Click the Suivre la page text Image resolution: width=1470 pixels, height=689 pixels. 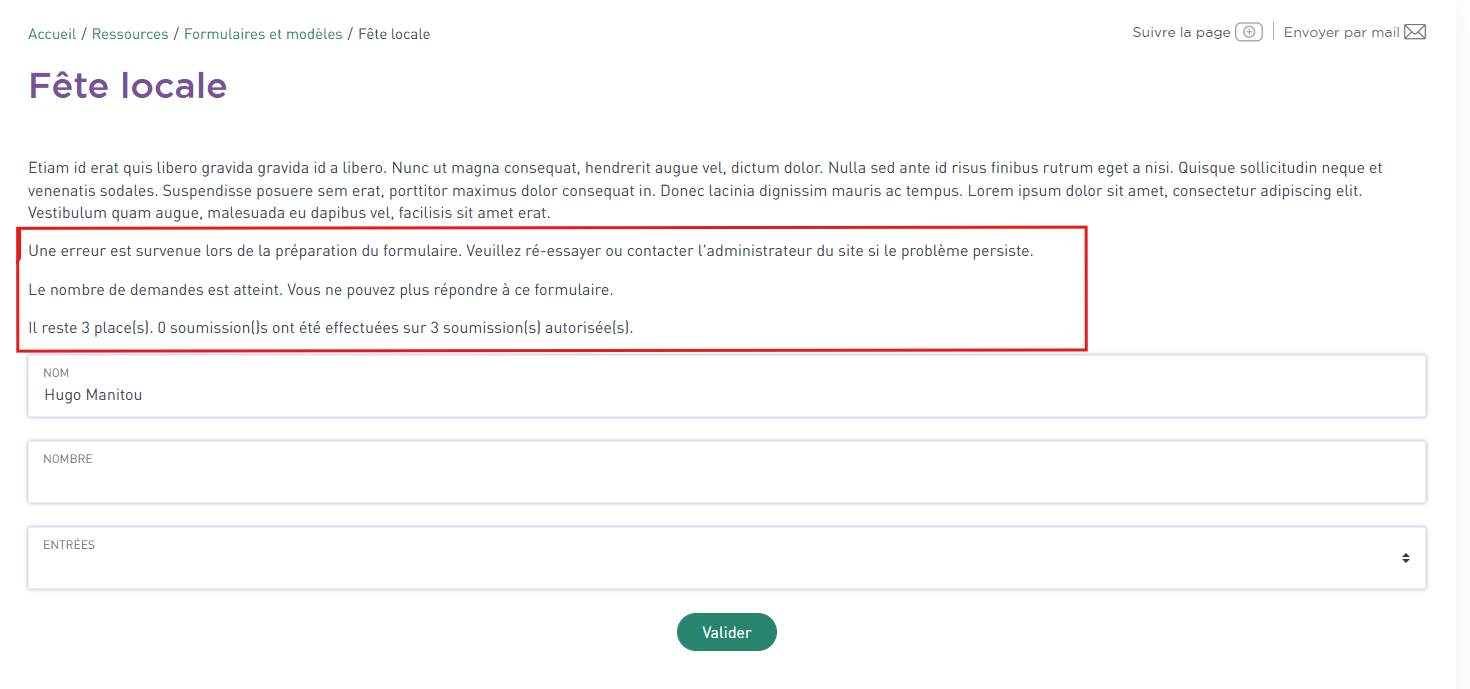[1181, 32]
